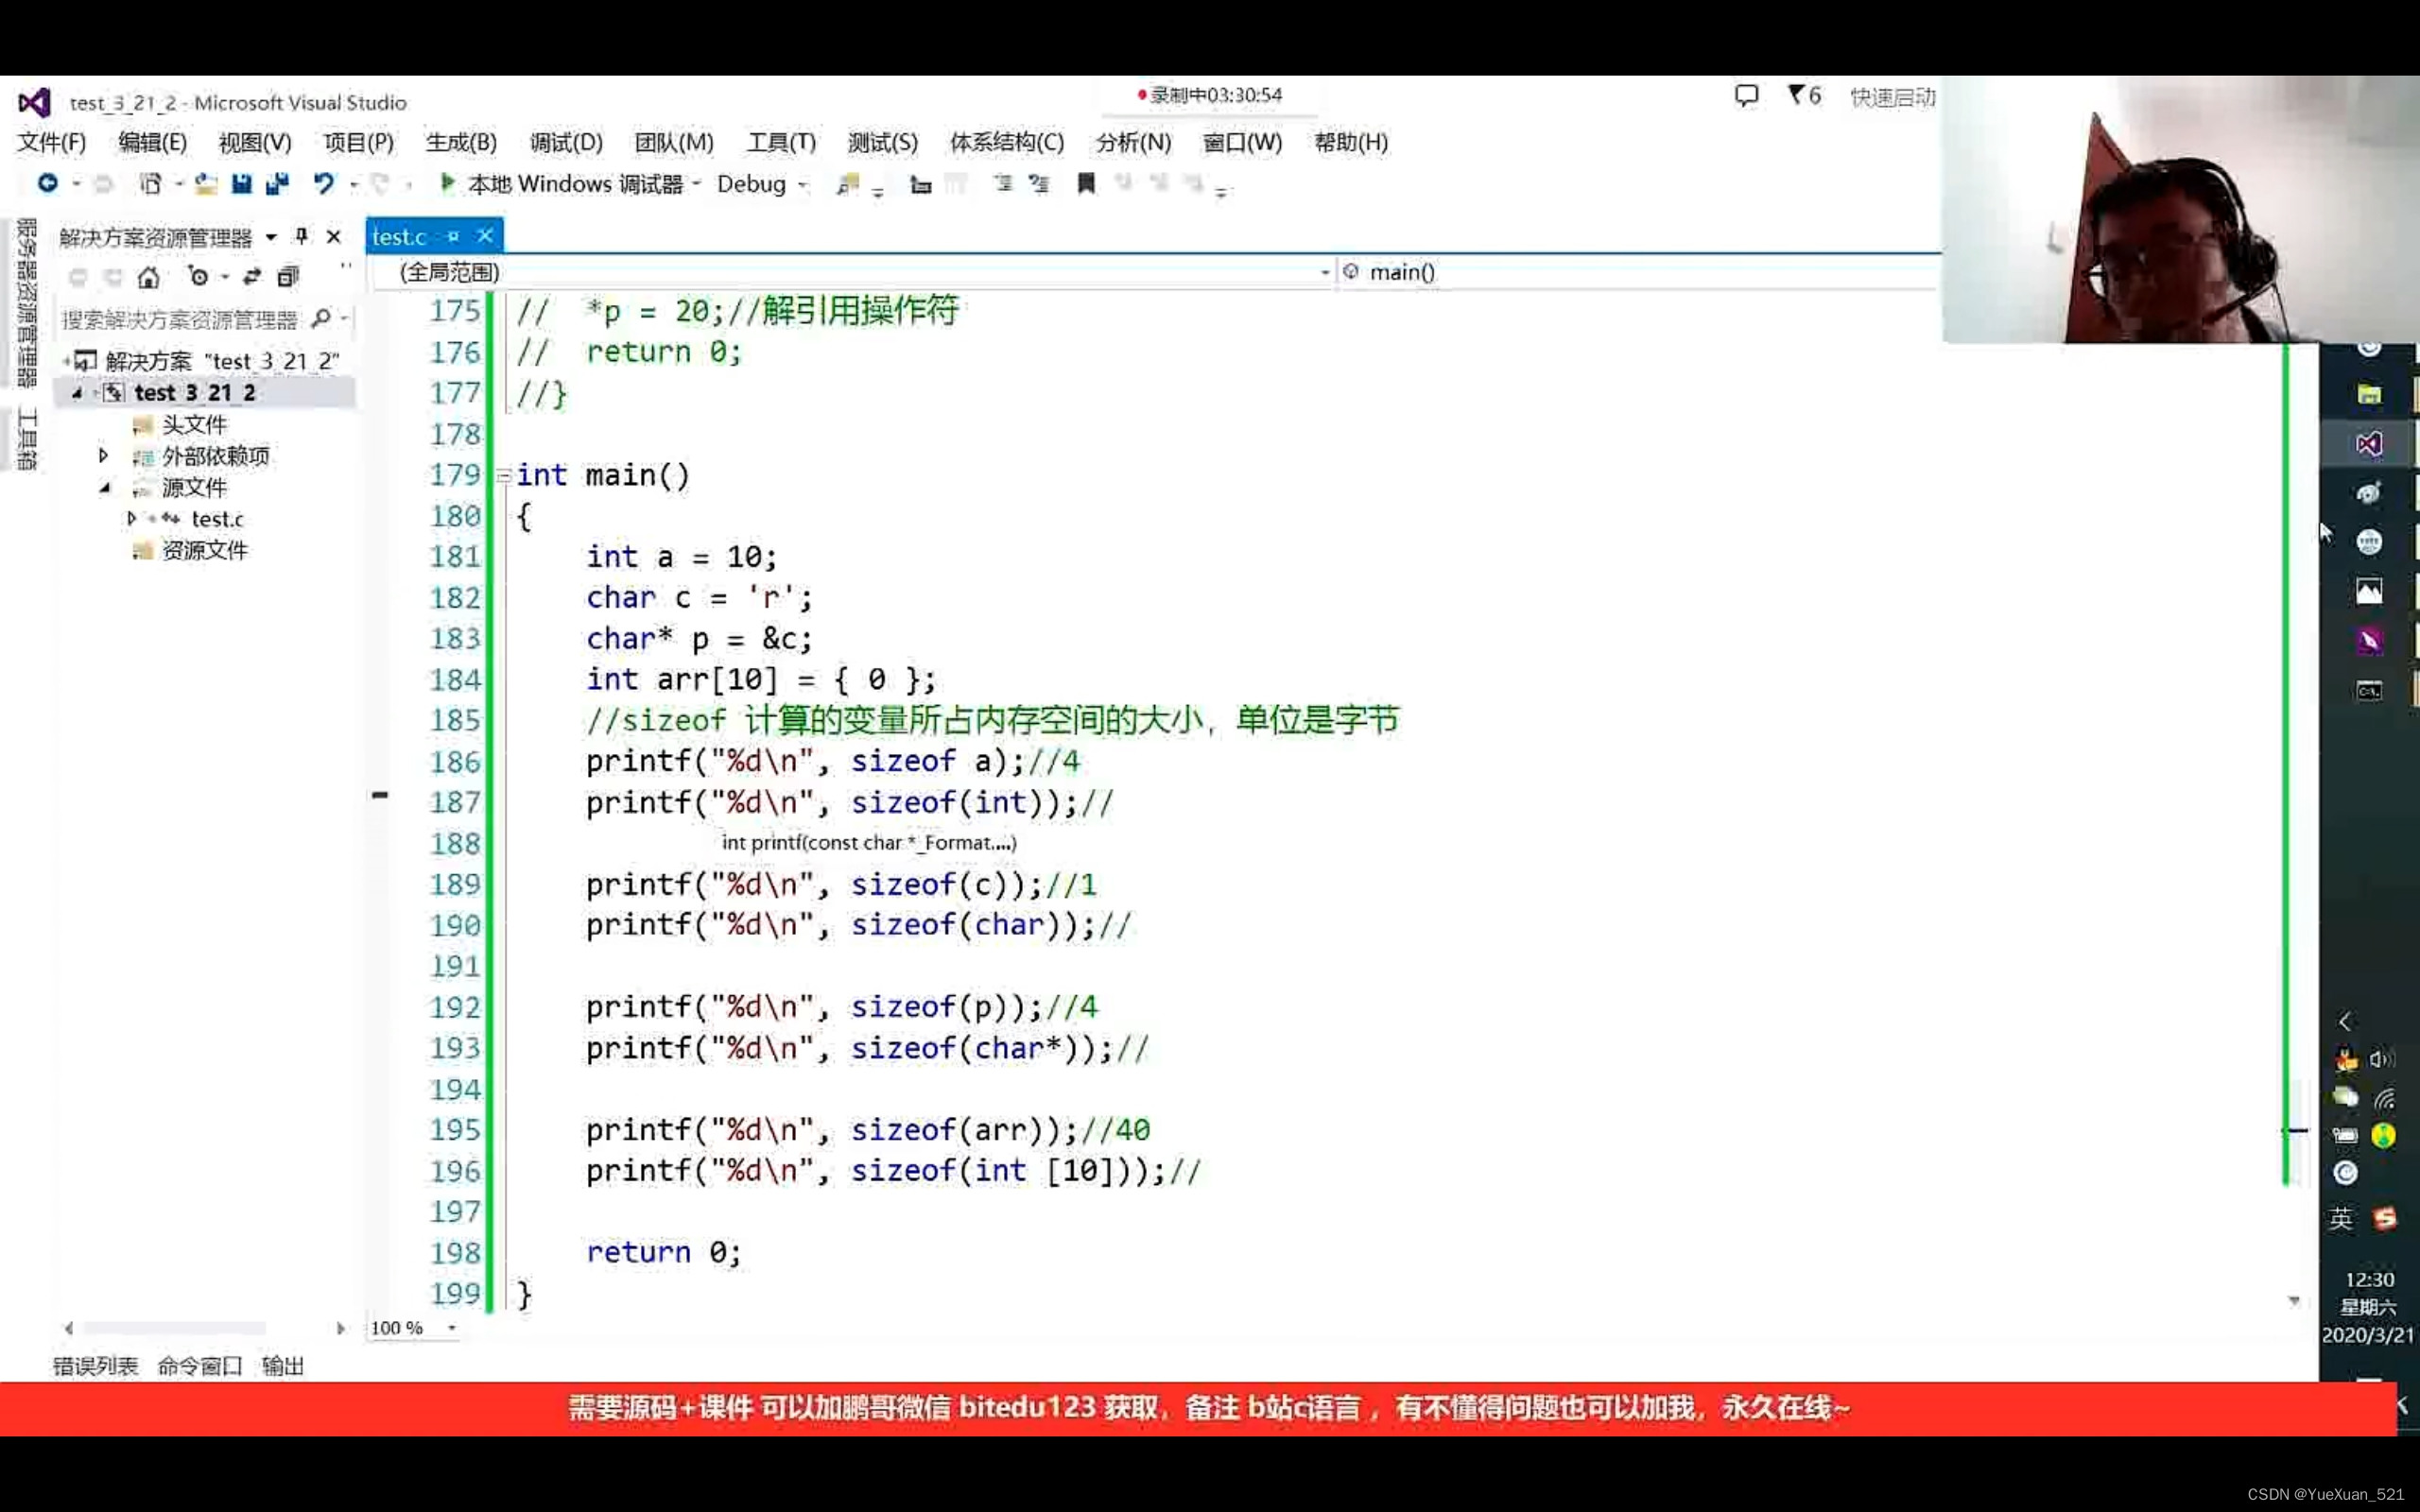Click the Save All toolbar icon

click(277, 183)
